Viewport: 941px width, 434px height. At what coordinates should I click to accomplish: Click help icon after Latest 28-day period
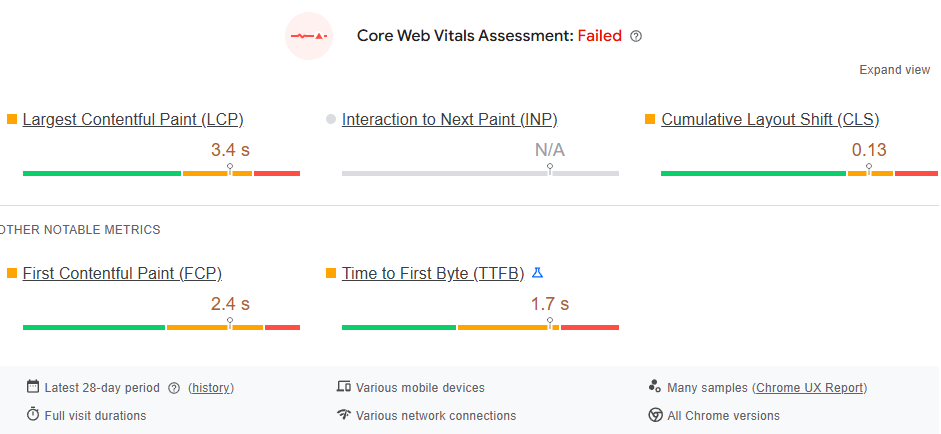[x=174, y=388]
